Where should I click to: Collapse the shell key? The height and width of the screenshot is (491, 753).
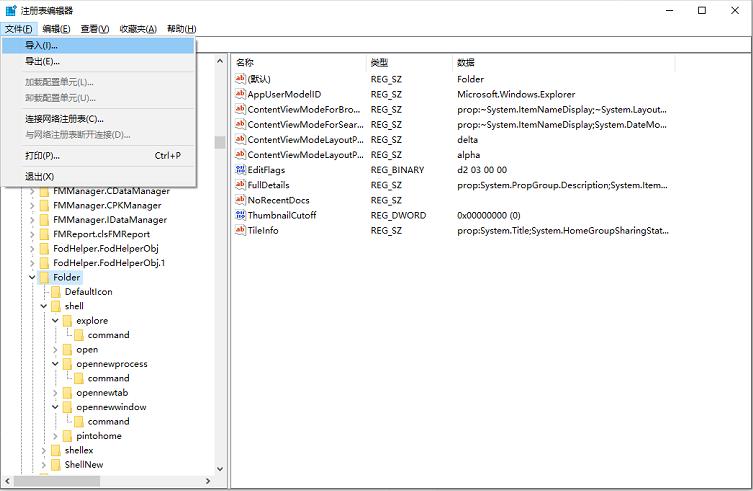43,306
